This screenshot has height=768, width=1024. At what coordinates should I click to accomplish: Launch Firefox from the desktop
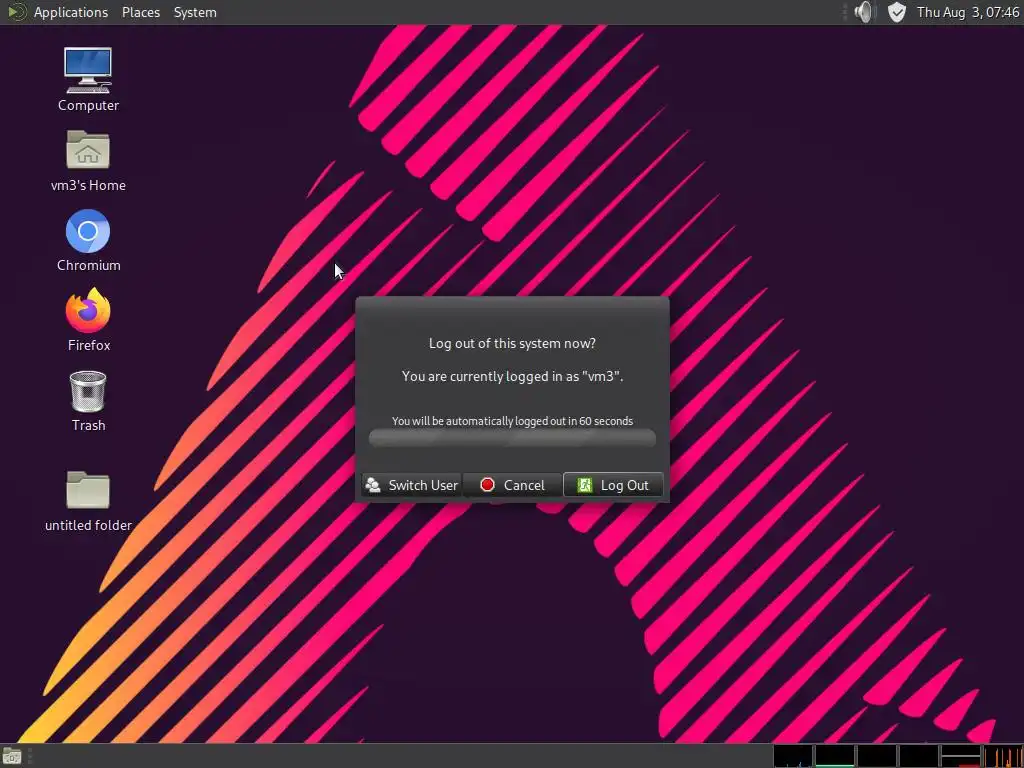click(88, 310)
